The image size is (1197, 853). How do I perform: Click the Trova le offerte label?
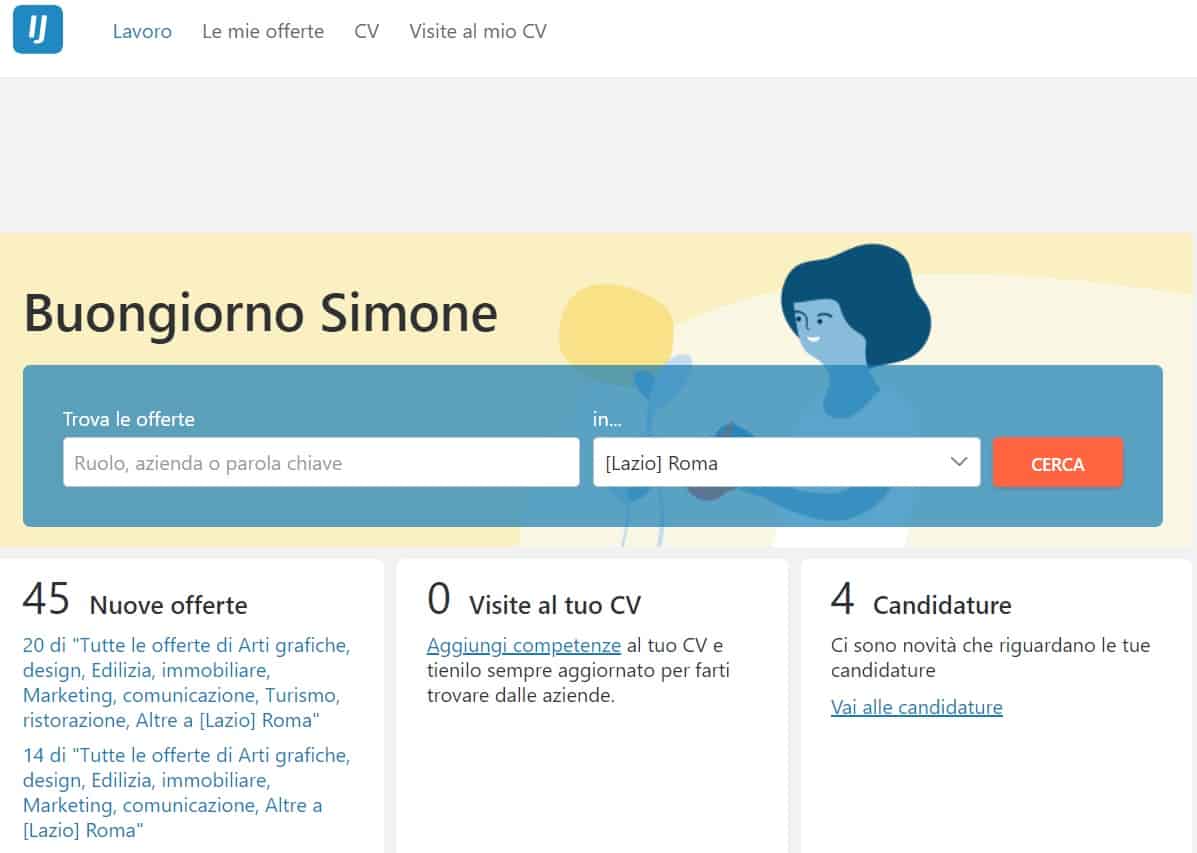point(128,419)
